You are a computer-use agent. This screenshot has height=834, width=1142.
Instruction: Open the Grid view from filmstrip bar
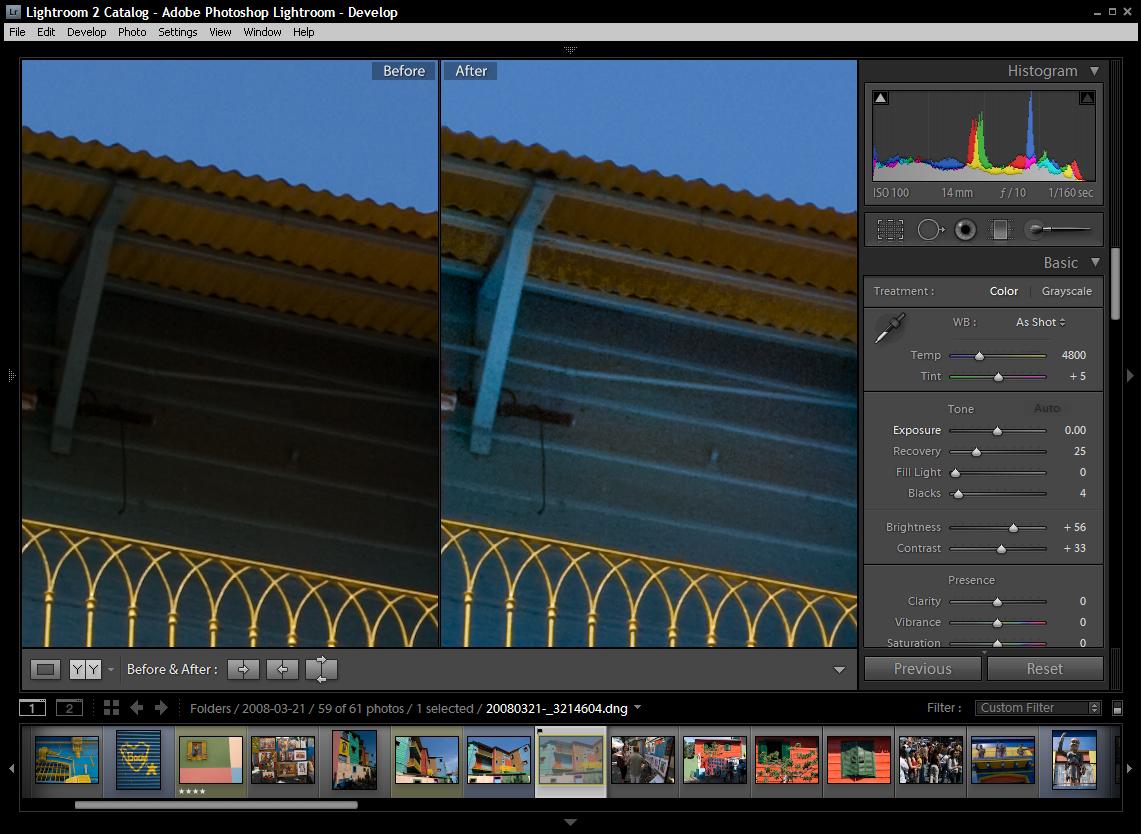(x=111, y=708)
